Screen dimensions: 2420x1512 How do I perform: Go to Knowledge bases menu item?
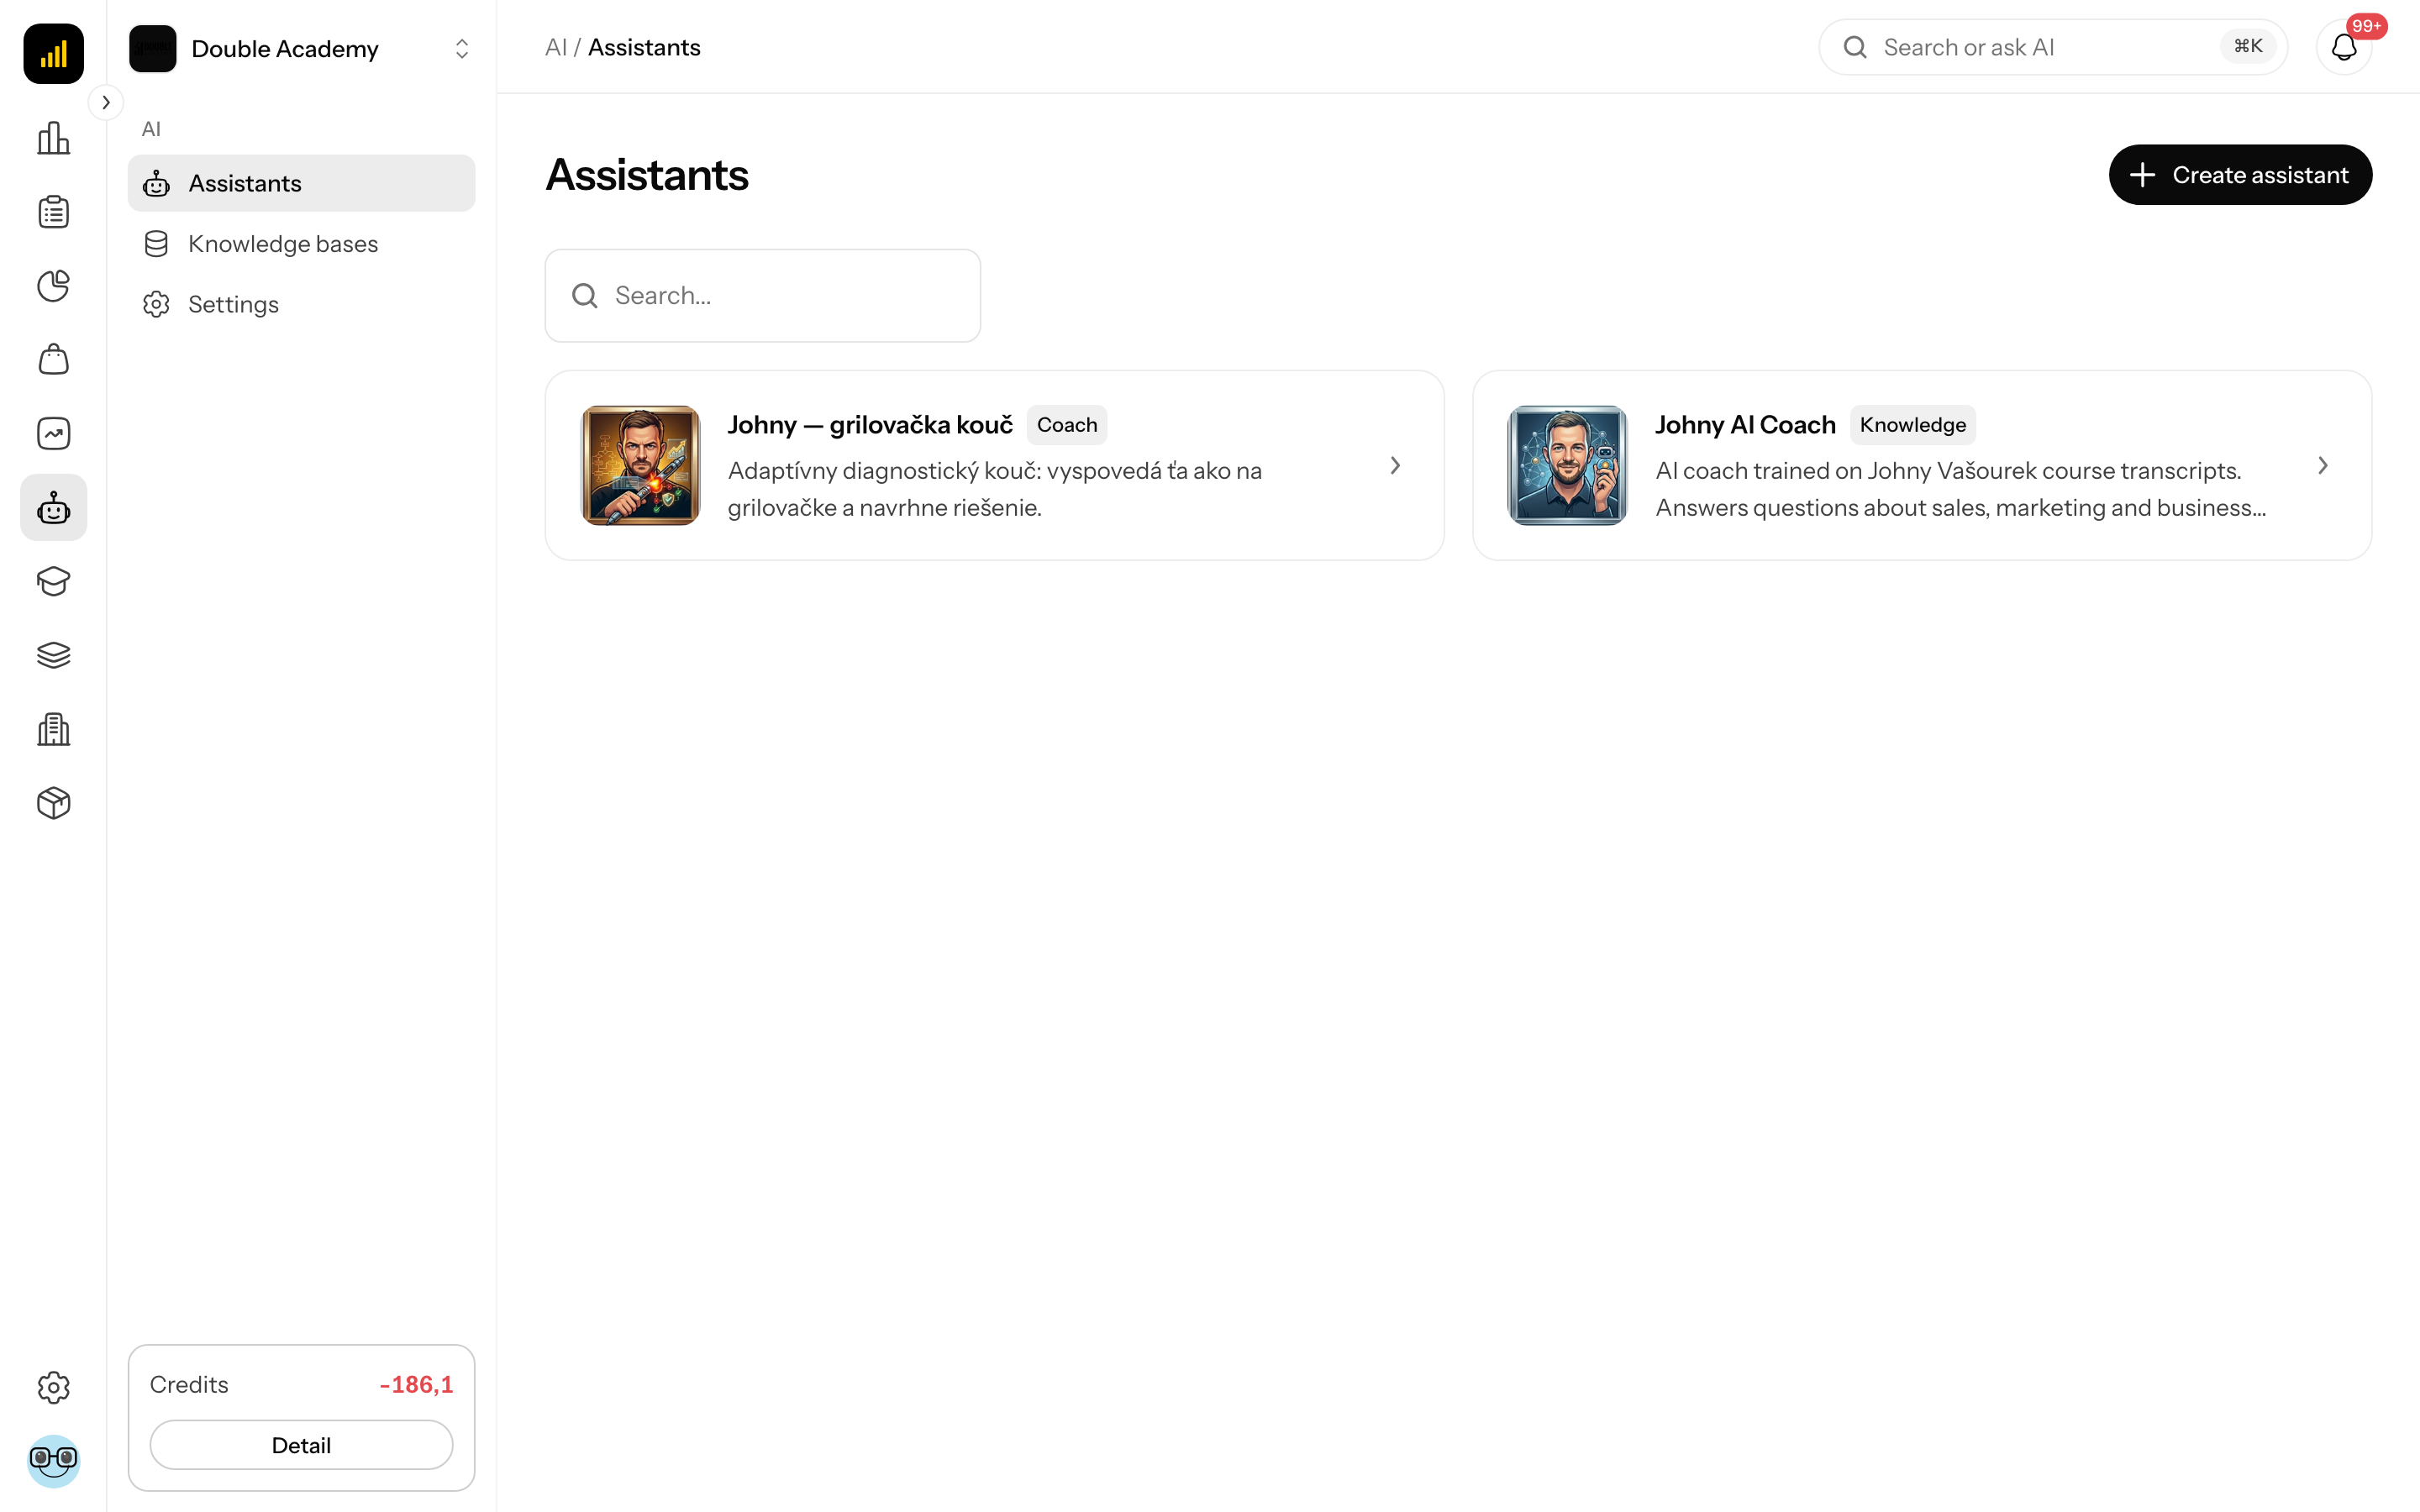pyautogui.click(x=301, y=244)
